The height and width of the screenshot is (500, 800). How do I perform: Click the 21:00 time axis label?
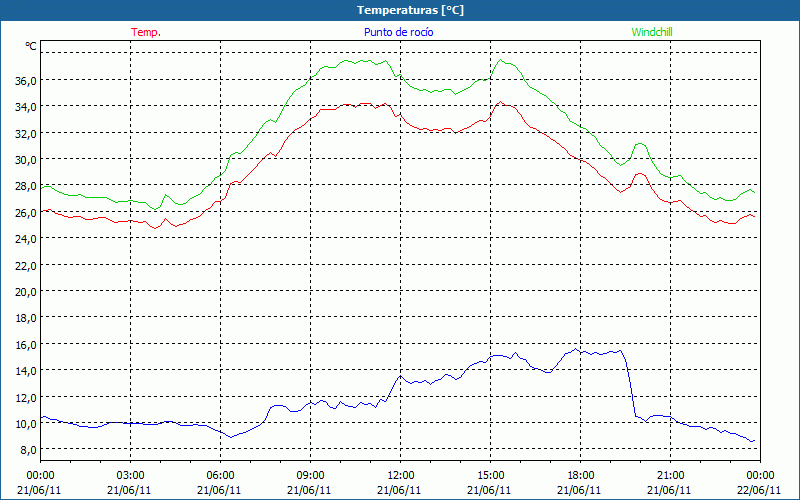click(x=670, y=476)
